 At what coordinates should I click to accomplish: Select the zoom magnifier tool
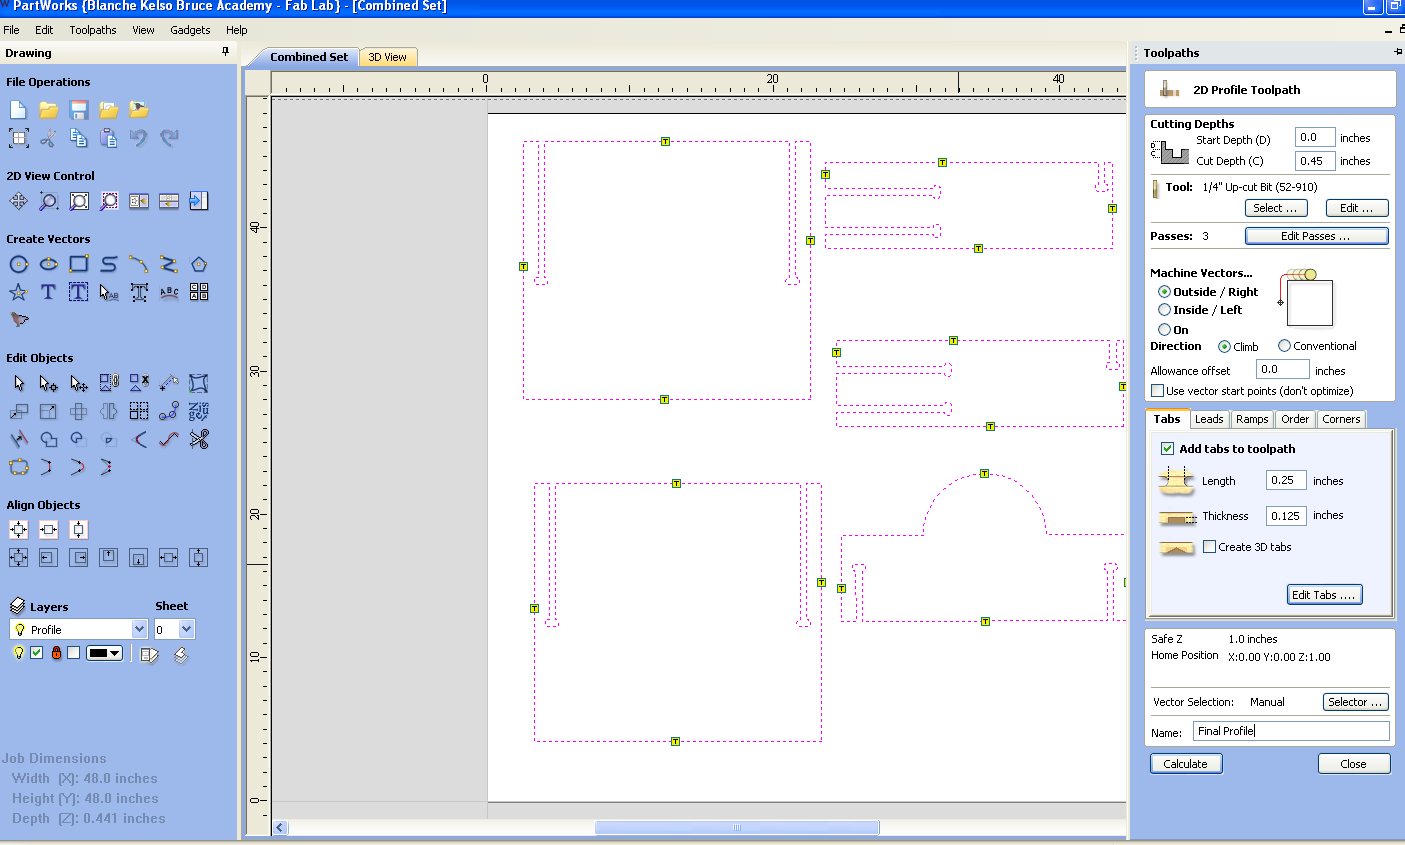[x=48, y=201]
